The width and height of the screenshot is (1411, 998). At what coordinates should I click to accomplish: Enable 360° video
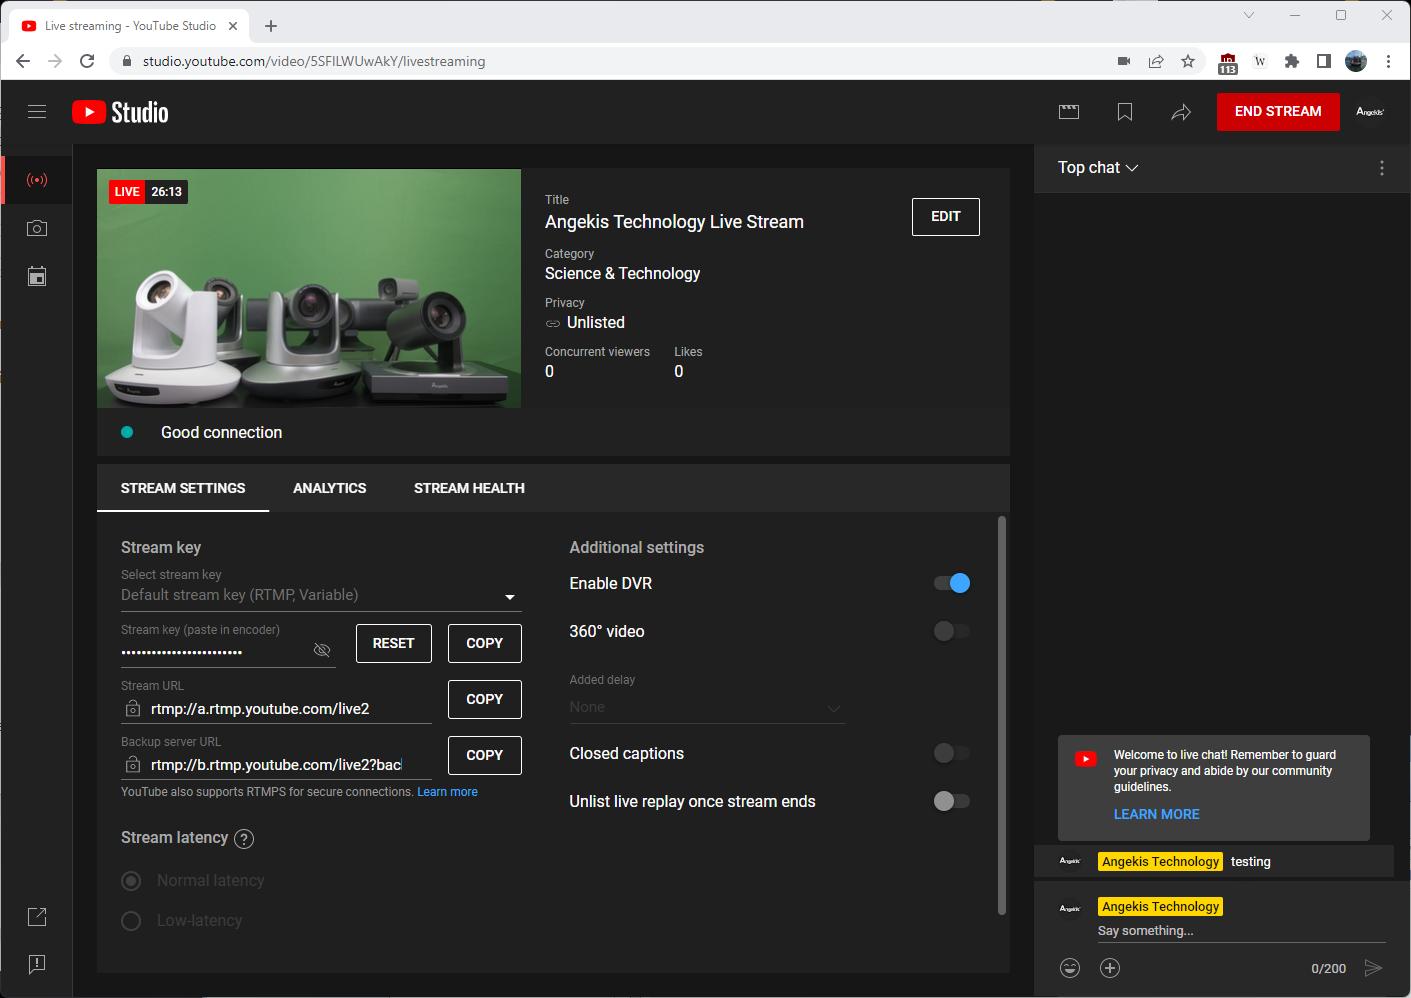point(950,631)
